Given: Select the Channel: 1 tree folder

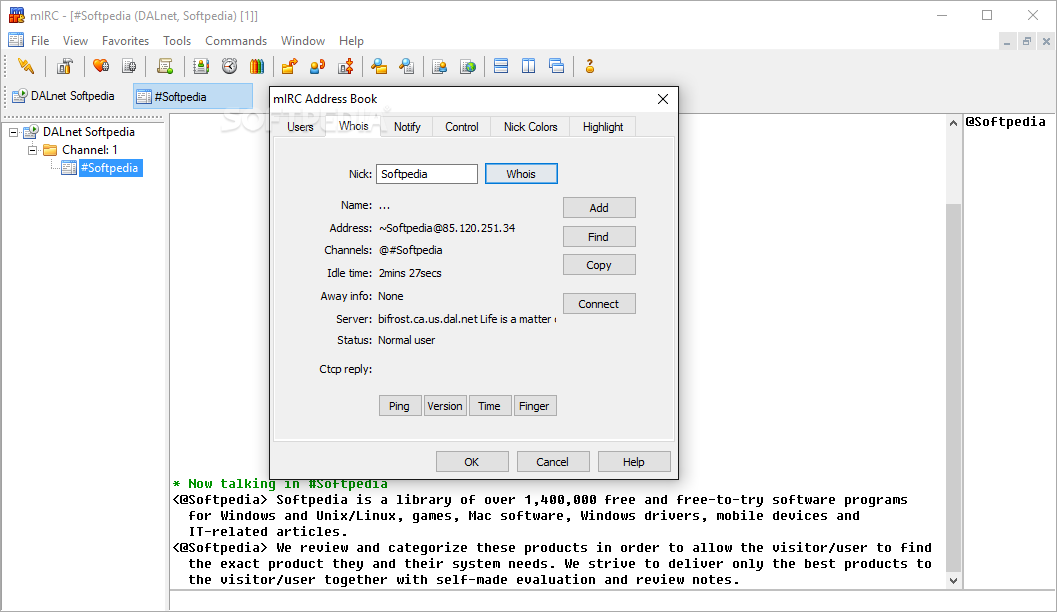Looking at the screenshot, I should click(90, 150).
